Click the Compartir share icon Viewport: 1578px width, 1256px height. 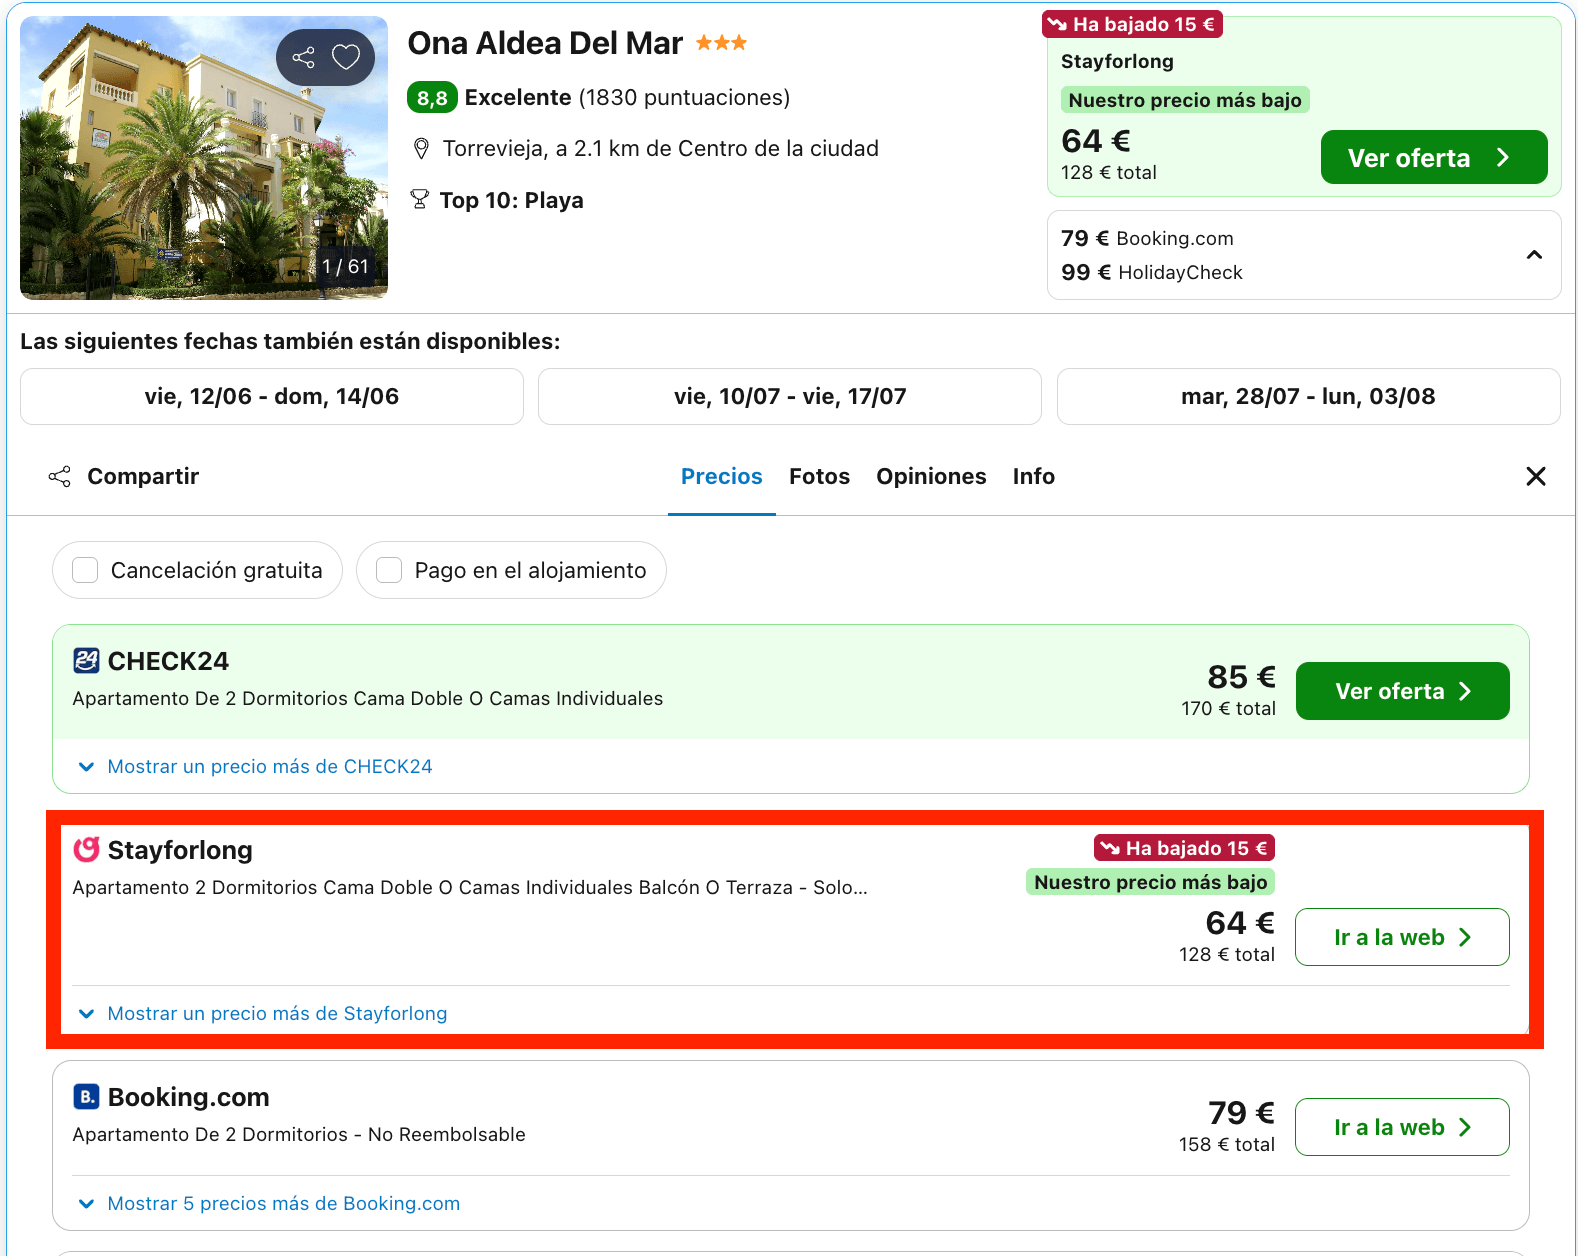60,477
